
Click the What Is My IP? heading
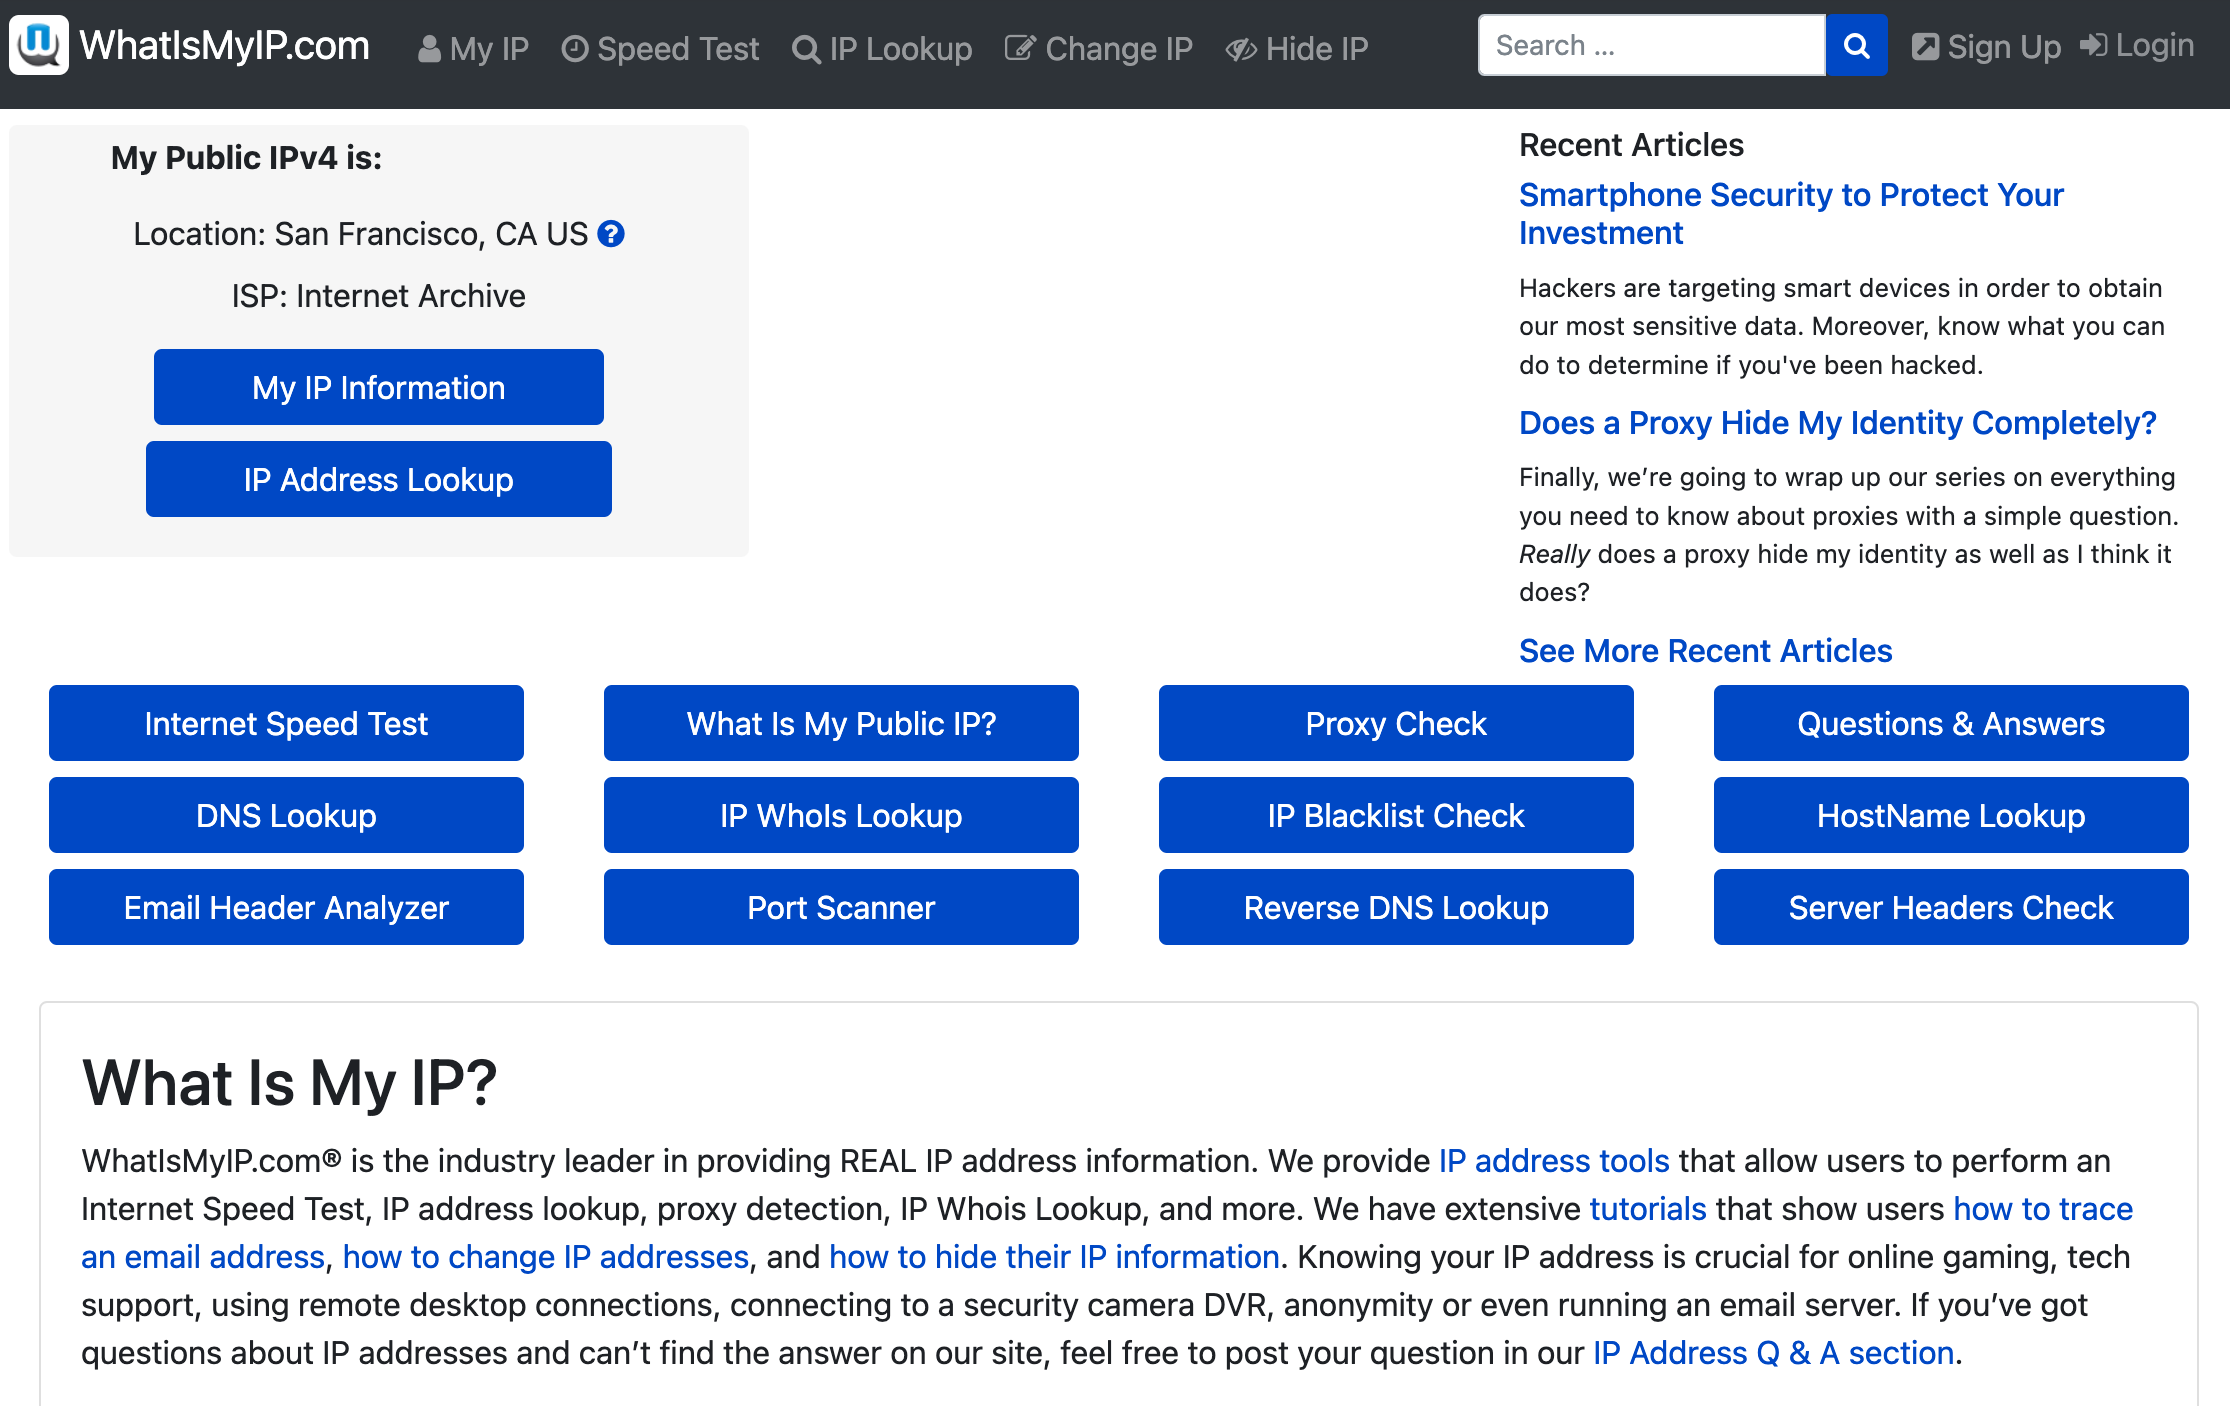pyautogui.click(x=289, y=1082)
